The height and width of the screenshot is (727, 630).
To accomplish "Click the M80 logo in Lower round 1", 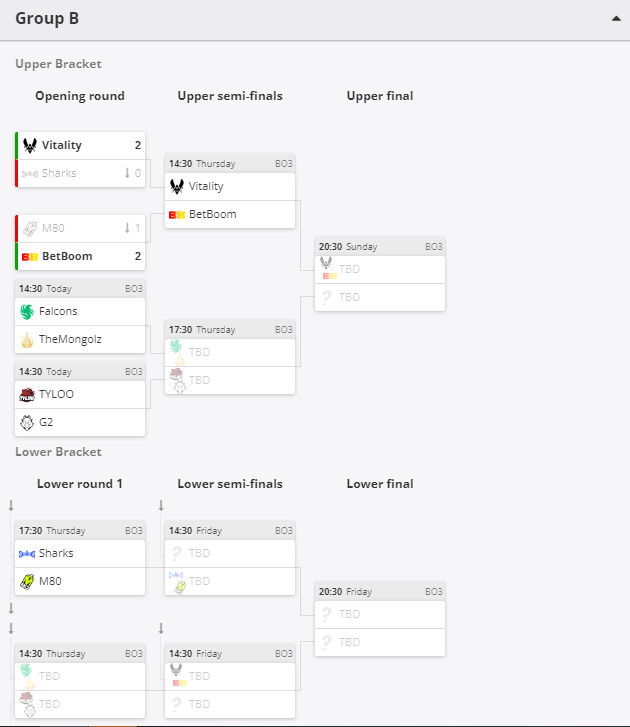I will tap(27, 581).
